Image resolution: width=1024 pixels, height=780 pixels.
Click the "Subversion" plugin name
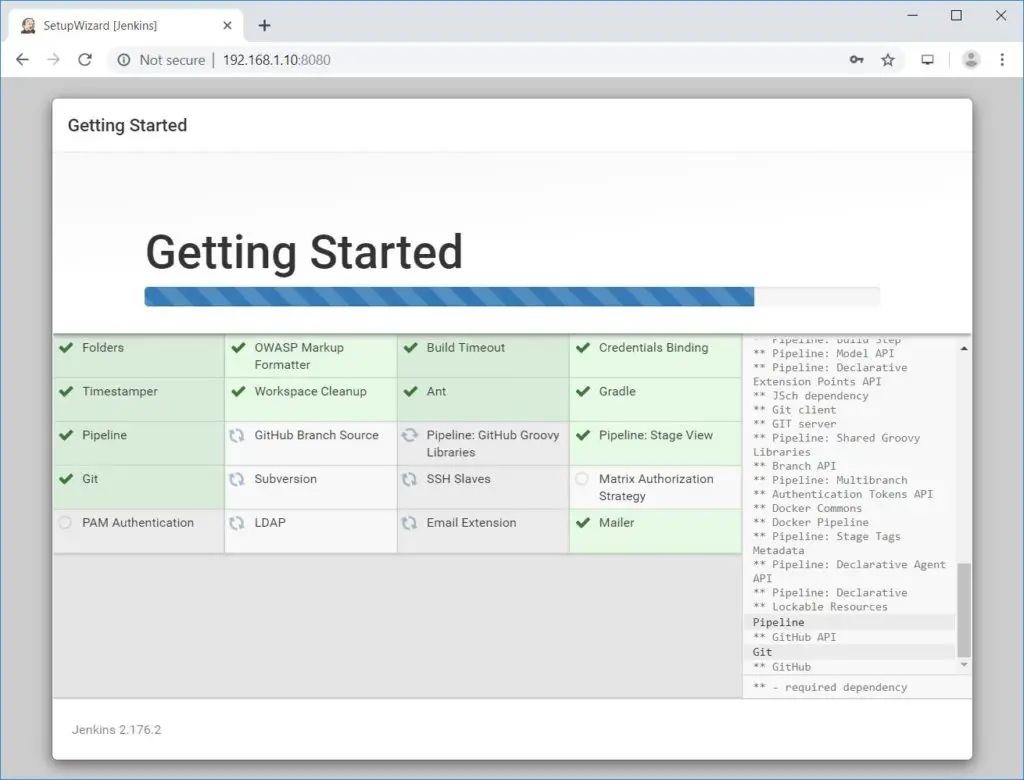[x=285, y=479]
